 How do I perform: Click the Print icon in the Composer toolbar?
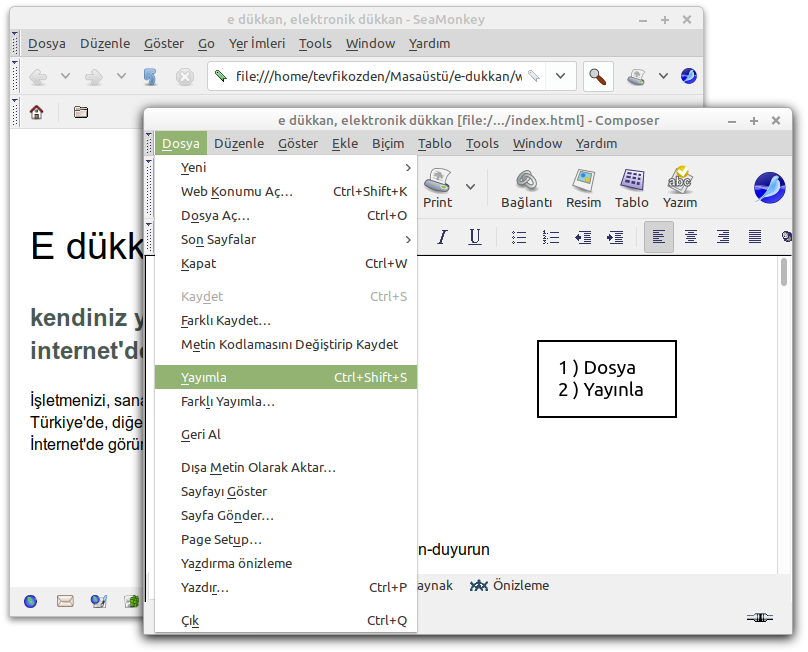pos(438,187)
